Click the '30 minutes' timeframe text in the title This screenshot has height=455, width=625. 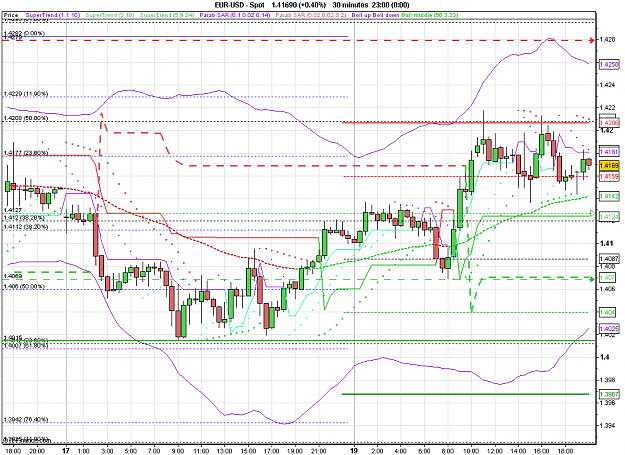pos(350,5)
